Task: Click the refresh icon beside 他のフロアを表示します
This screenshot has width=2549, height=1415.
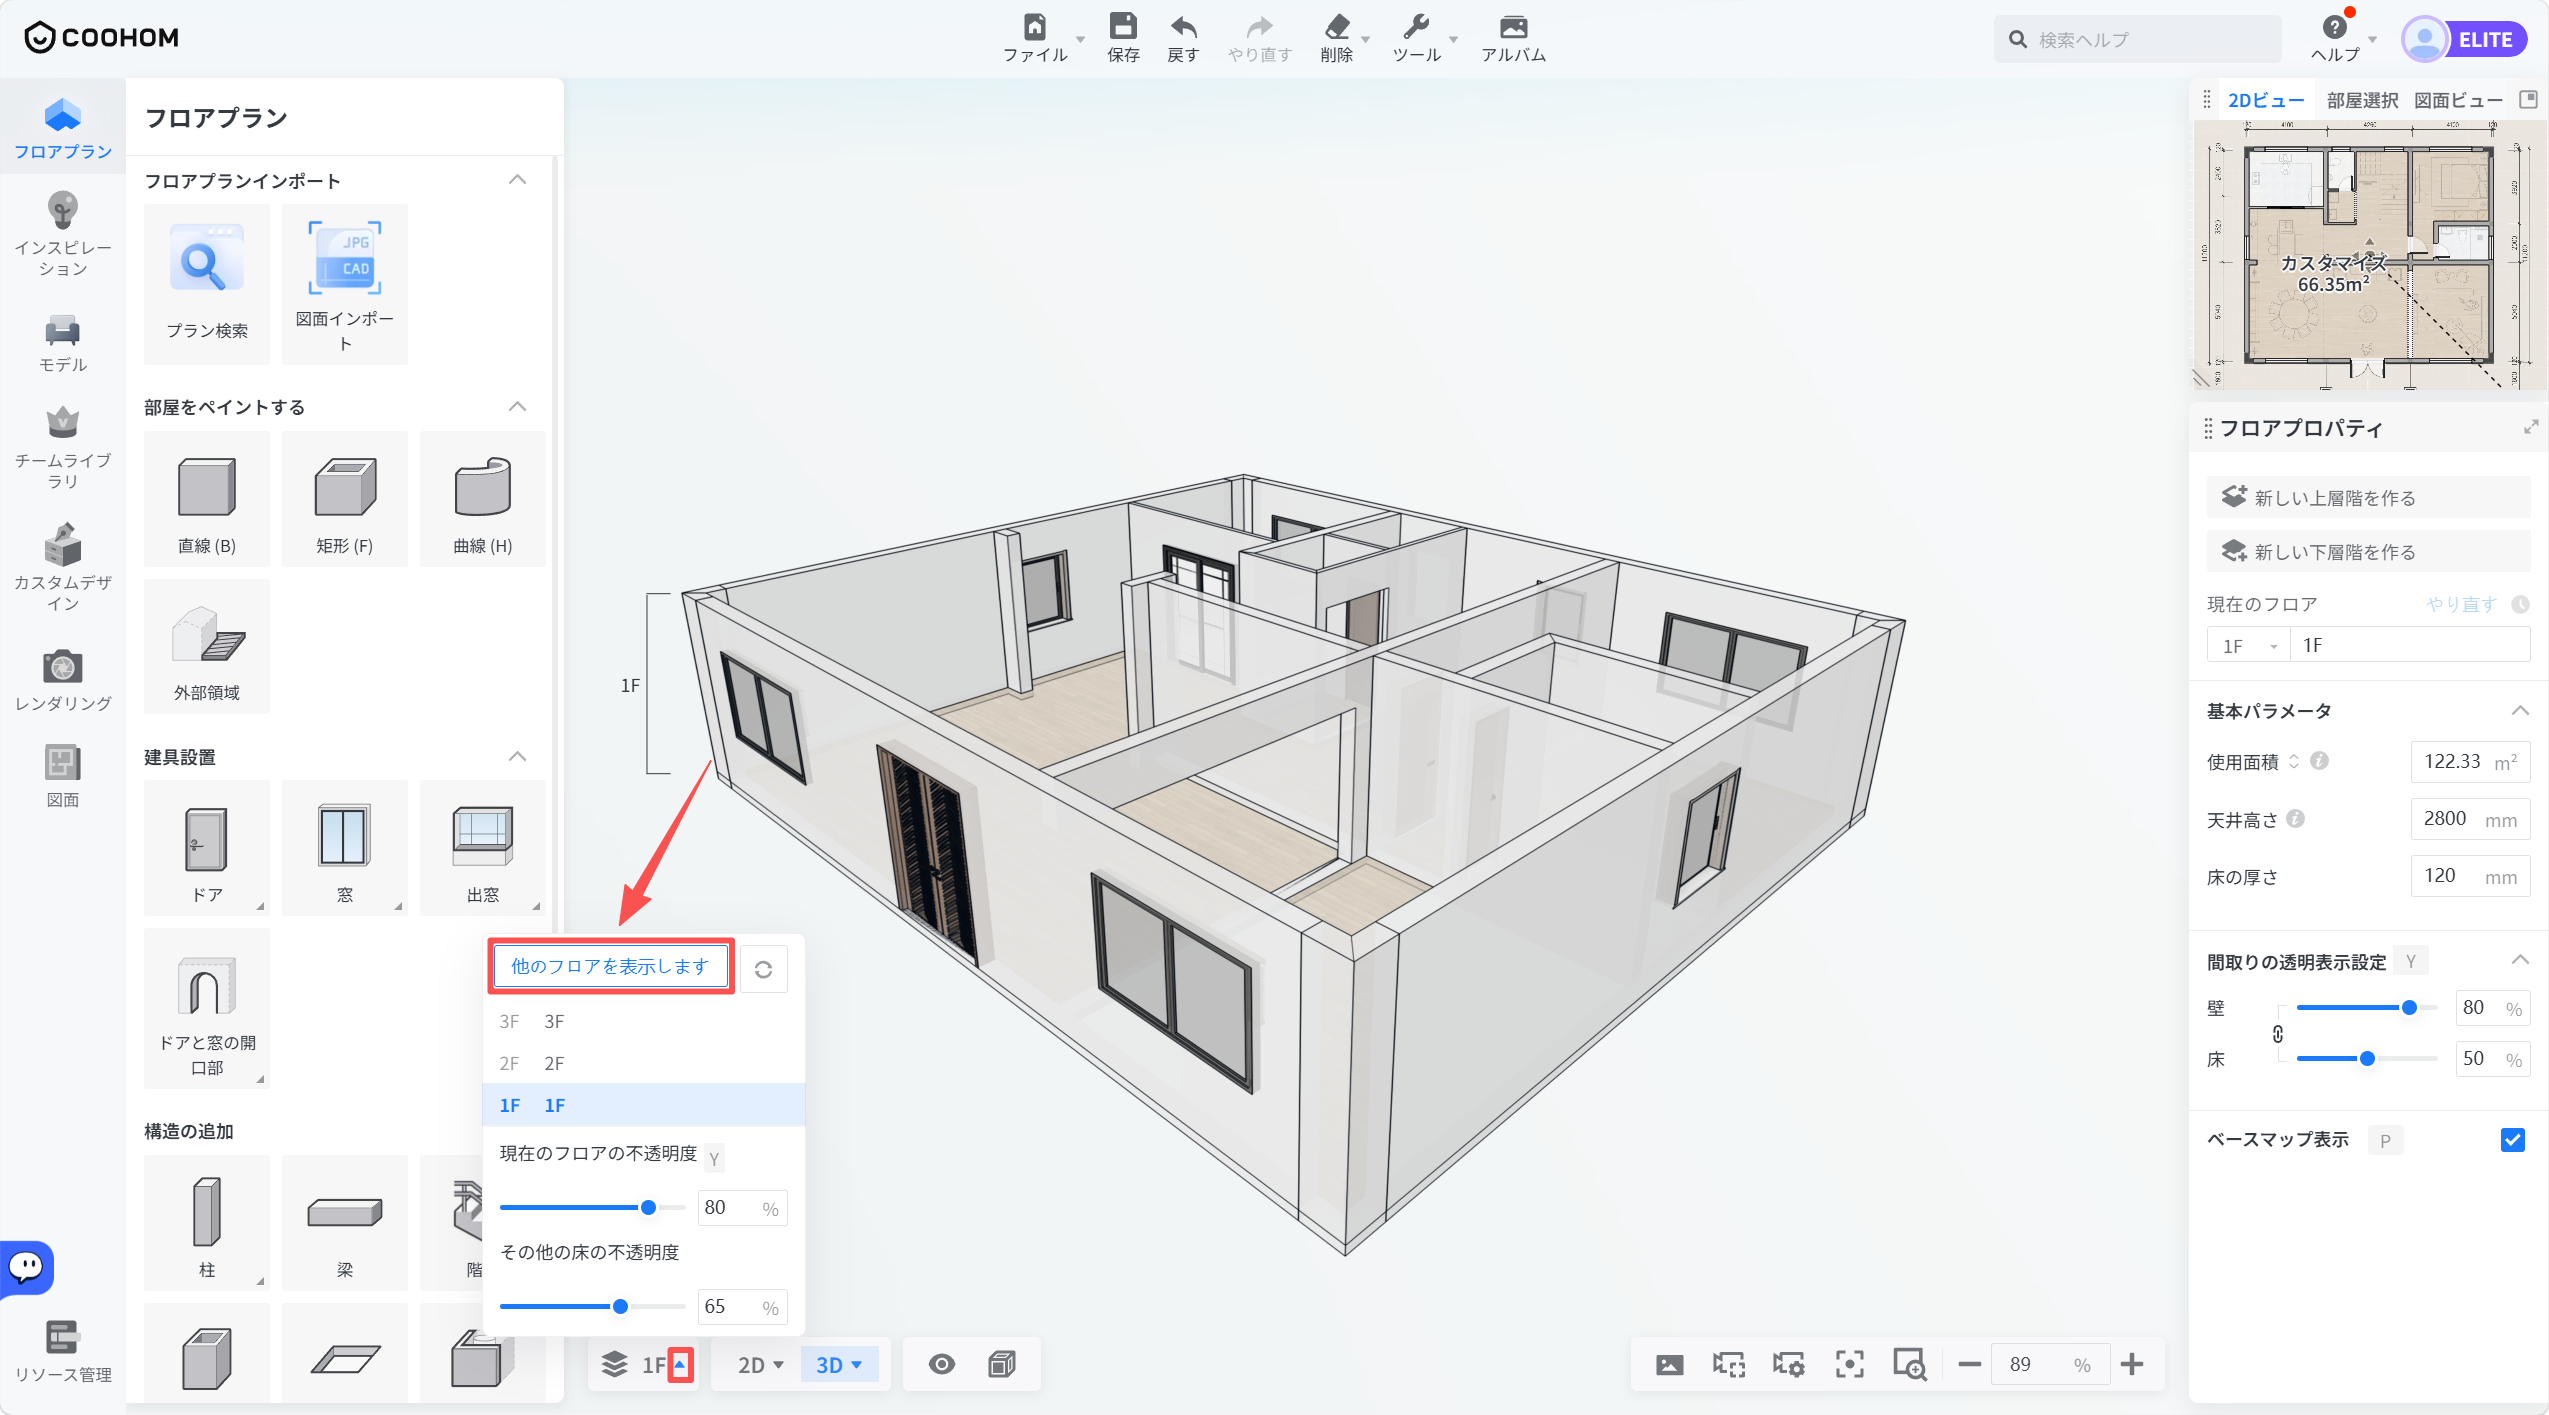Action: (x=763, y=969)
